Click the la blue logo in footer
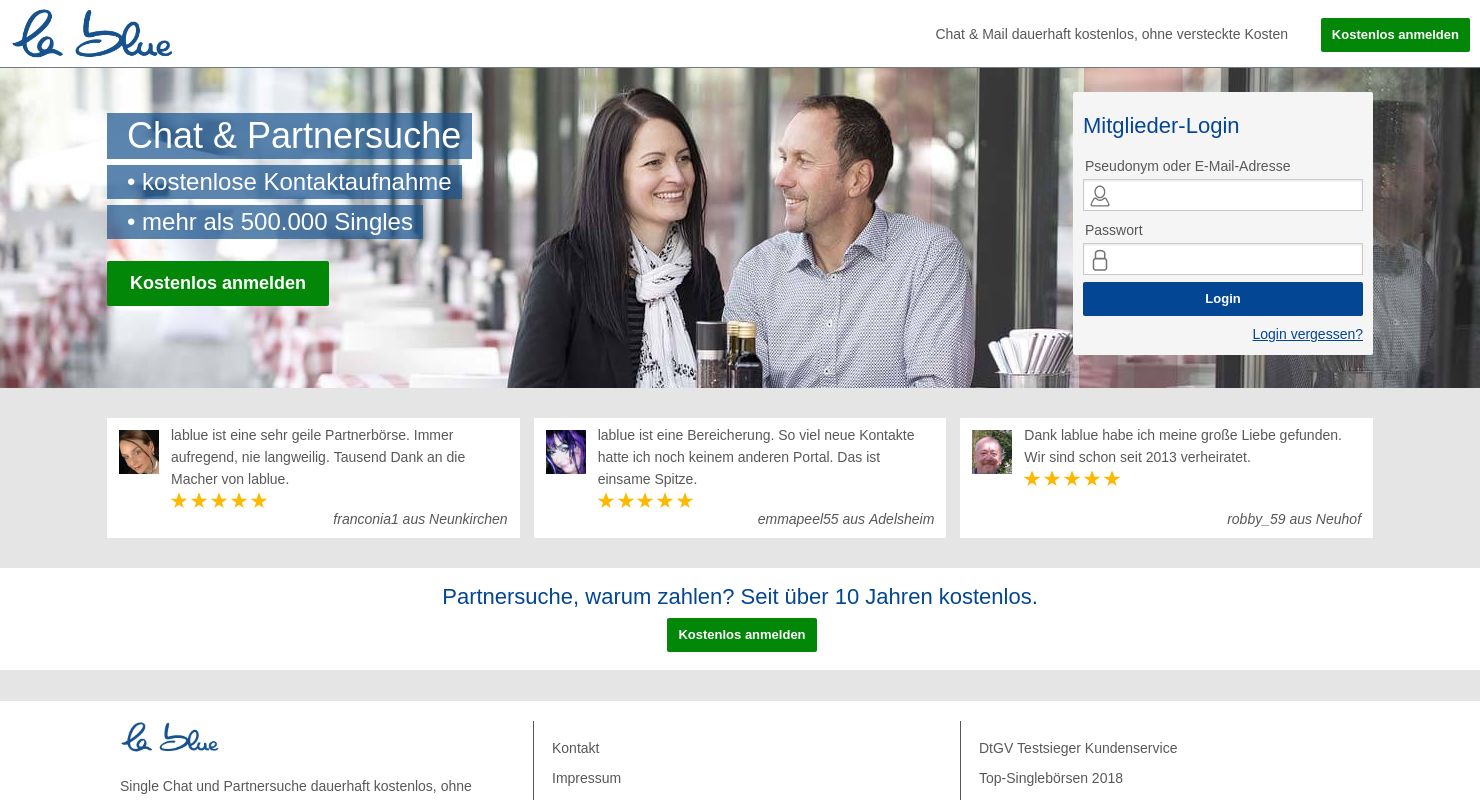1480x800 pixels. pos(170,738)
